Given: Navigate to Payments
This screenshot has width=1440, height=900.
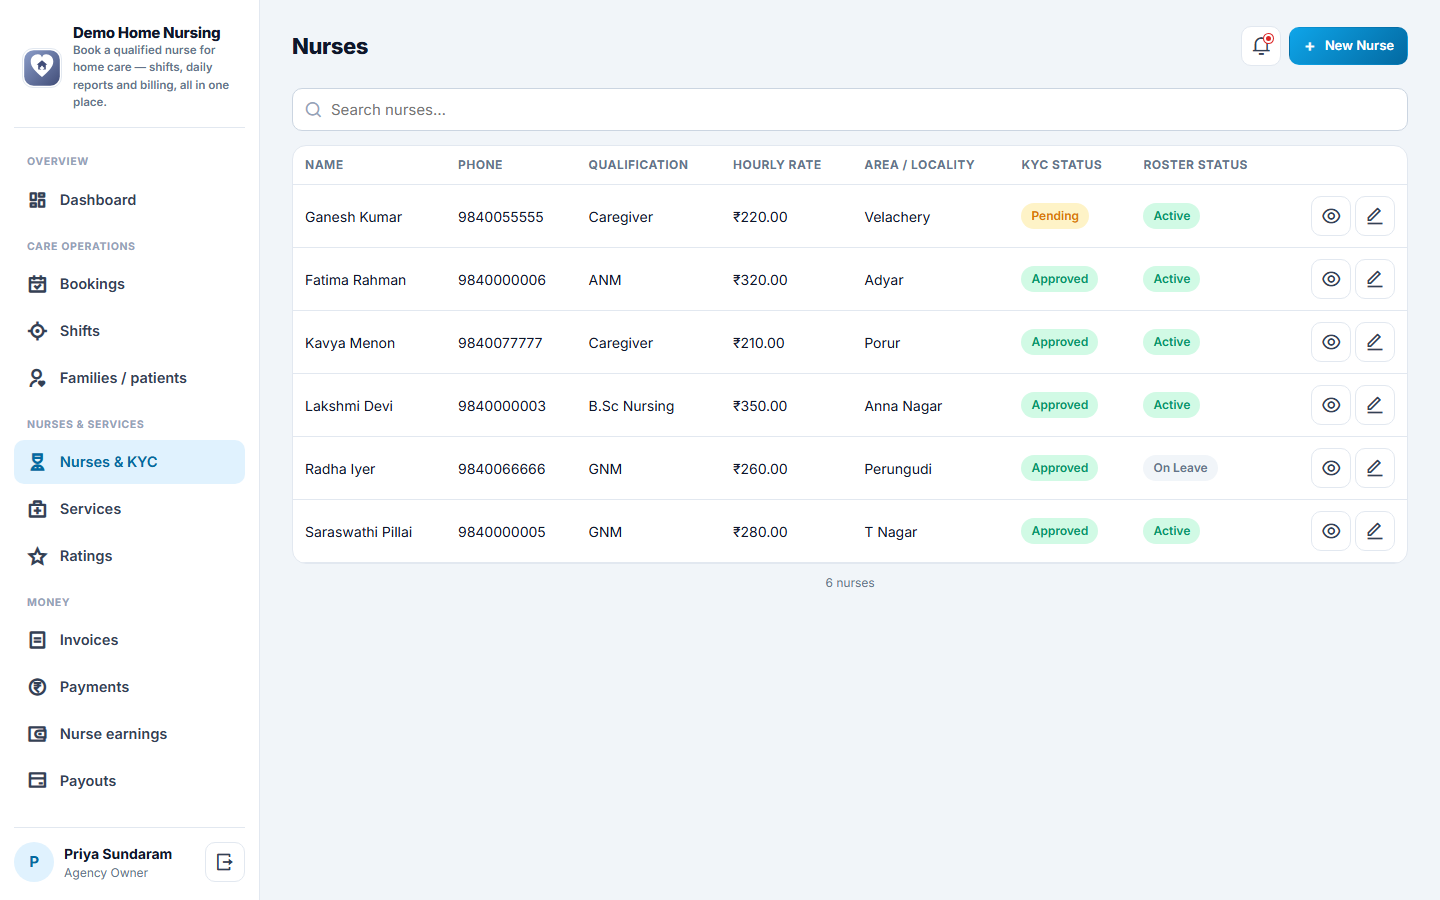Looking at the screenshot, I should coord(129,687).
